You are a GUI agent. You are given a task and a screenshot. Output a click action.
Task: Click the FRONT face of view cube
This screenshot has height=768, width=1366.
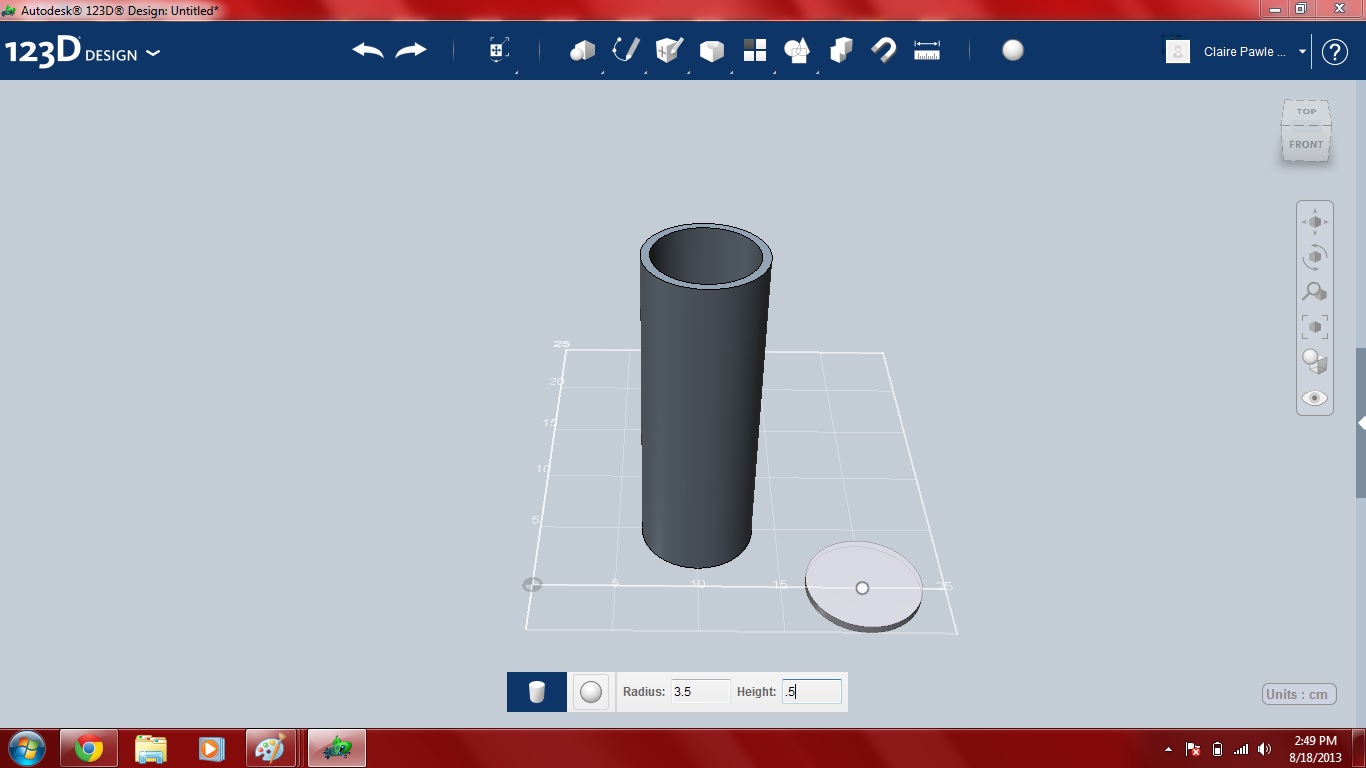click(1306, 144)
